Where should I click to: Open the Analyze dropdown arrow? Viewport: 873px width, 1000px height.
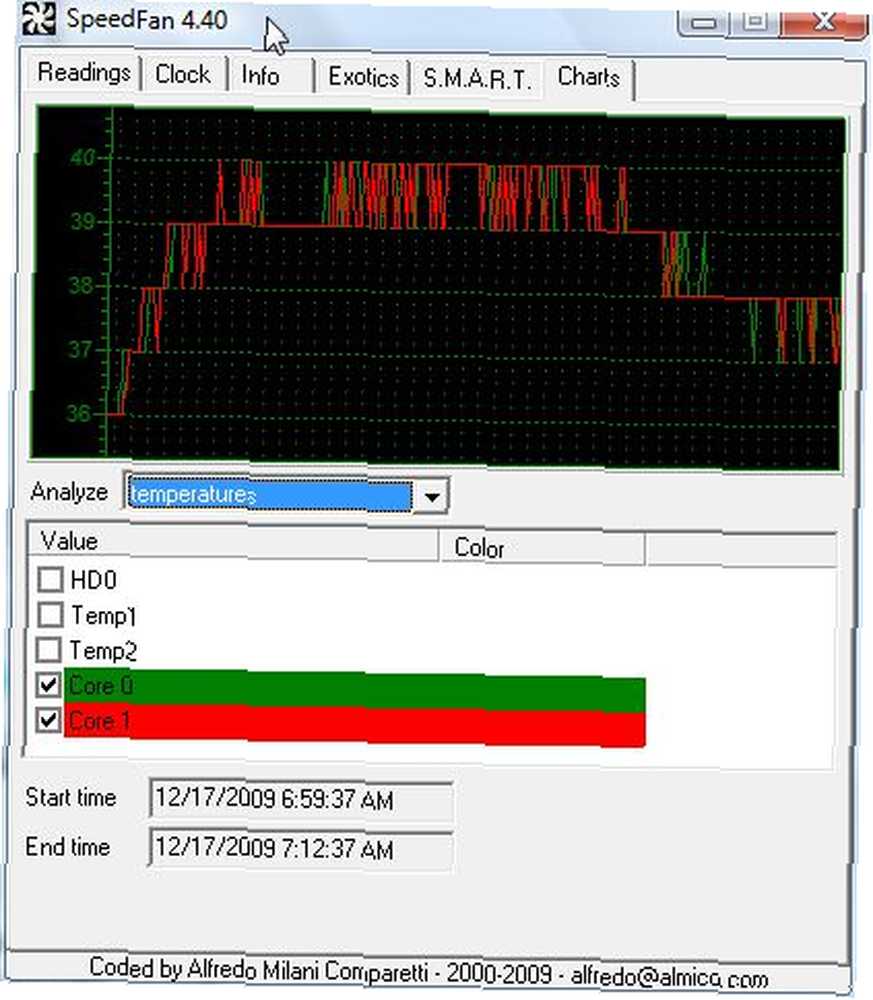[x=432, y=496]
